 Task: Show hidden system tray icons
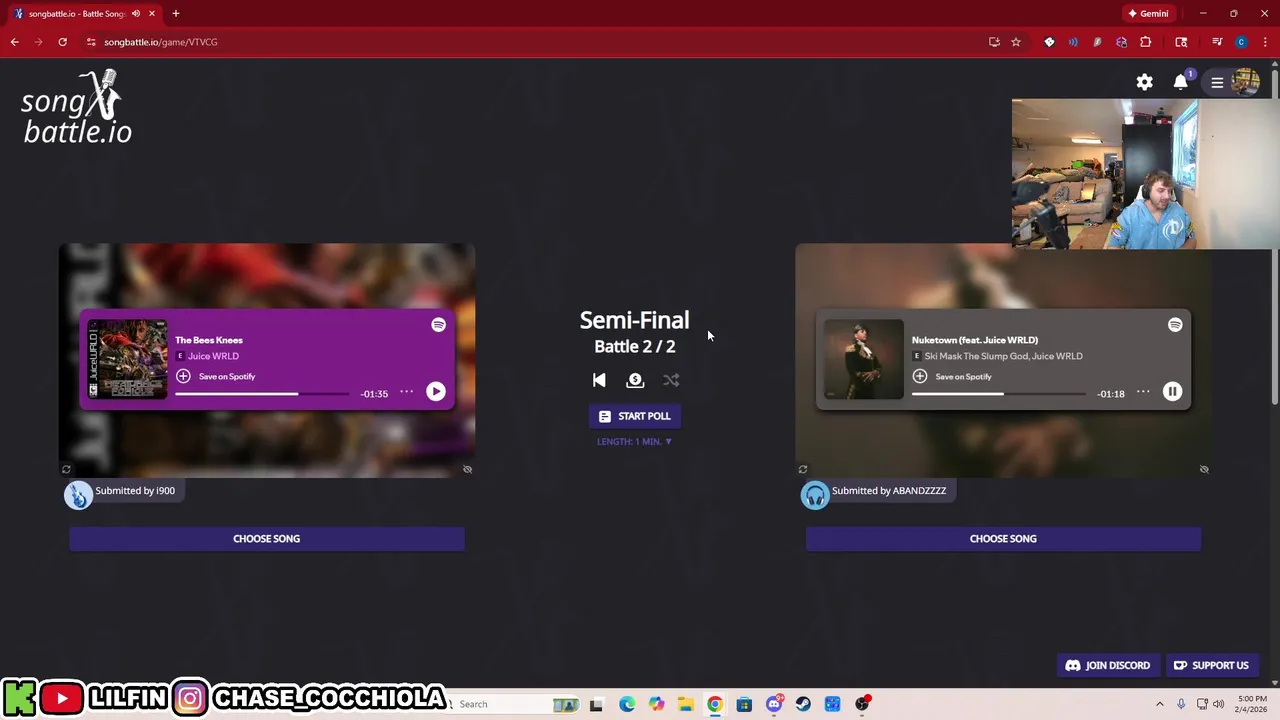pyautogui.click(x=1160, y=704)
